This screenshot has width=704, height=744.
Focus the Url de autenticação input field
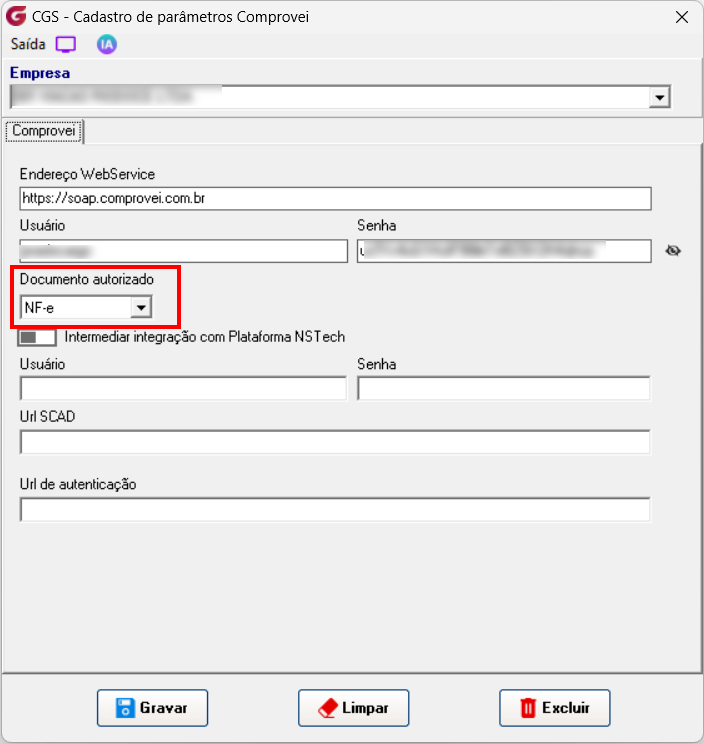coord(335,510)
